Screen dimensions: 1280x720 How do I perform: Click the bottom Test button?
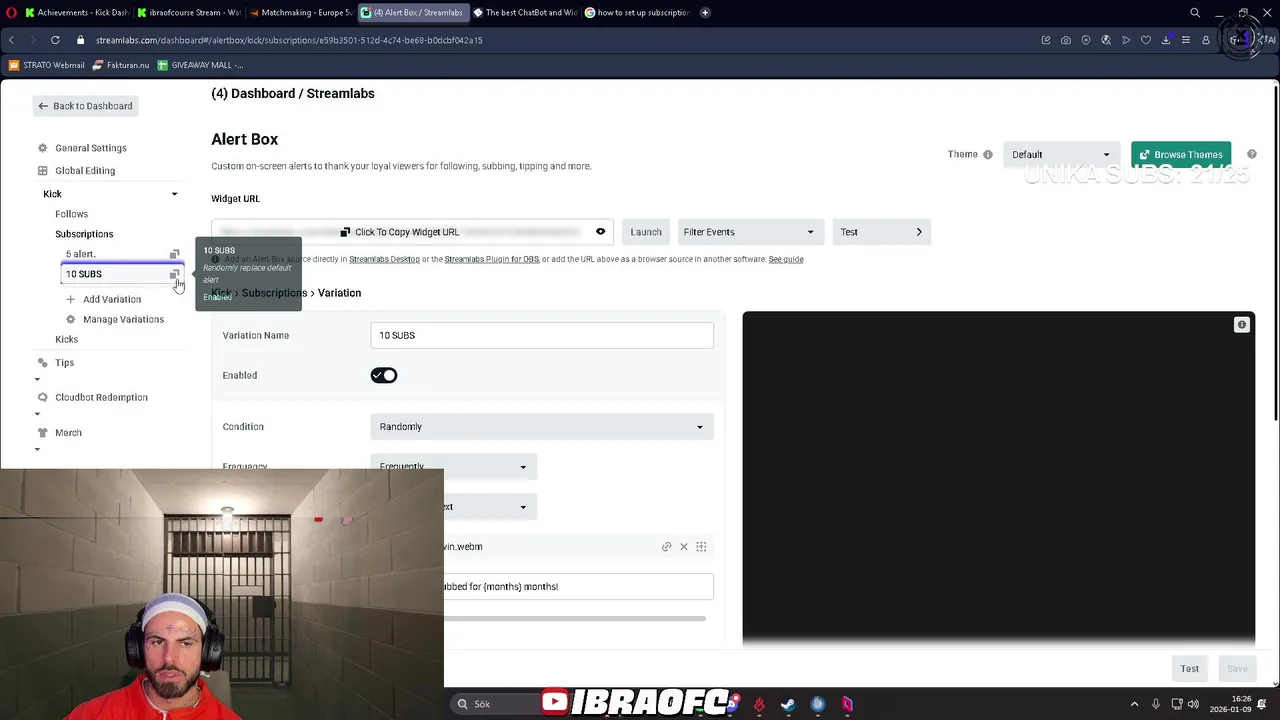click(x=1189, y=669)
